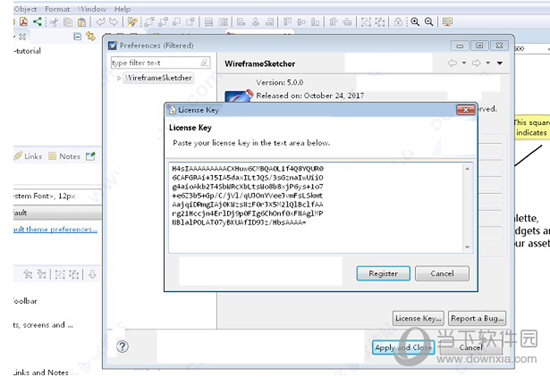
Task: Click the license text area scroll-up arrow
Action: (x=468, y=169)
